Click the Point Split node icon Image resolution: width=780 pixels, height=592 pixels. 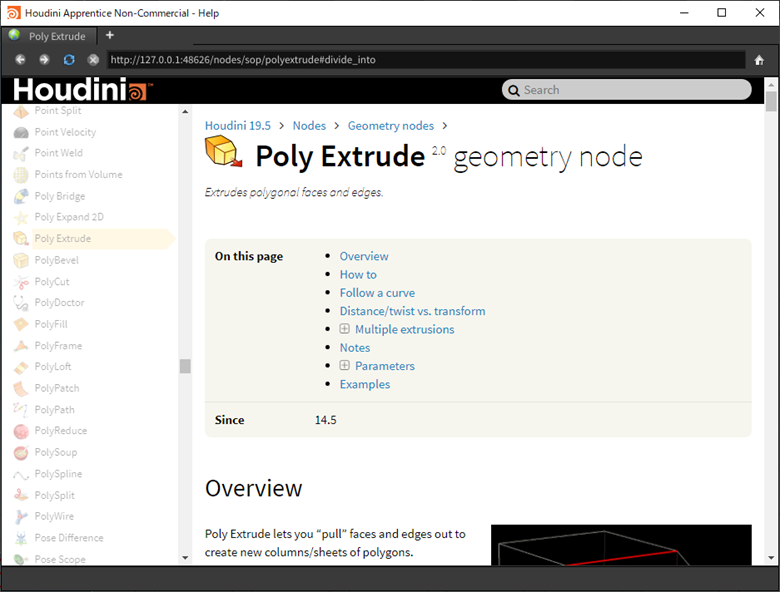[x=21, y=111]
